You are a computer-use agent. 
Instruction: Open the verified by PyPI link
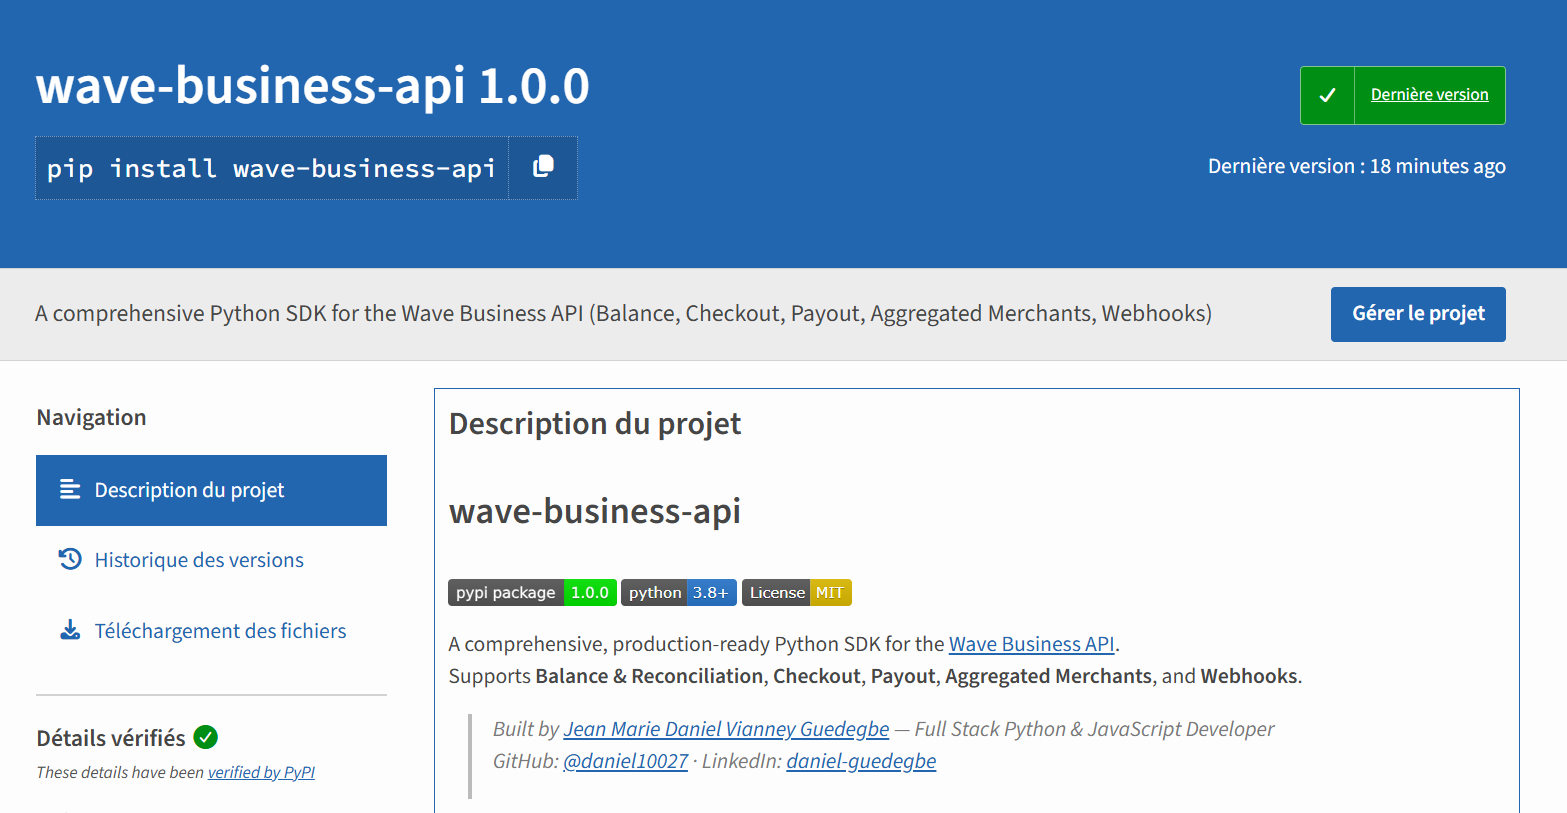261,772
